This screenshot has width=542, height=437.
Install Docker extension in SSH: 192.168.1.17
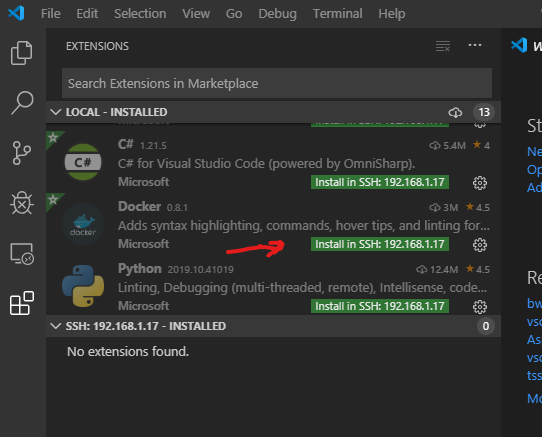[380, 244]
